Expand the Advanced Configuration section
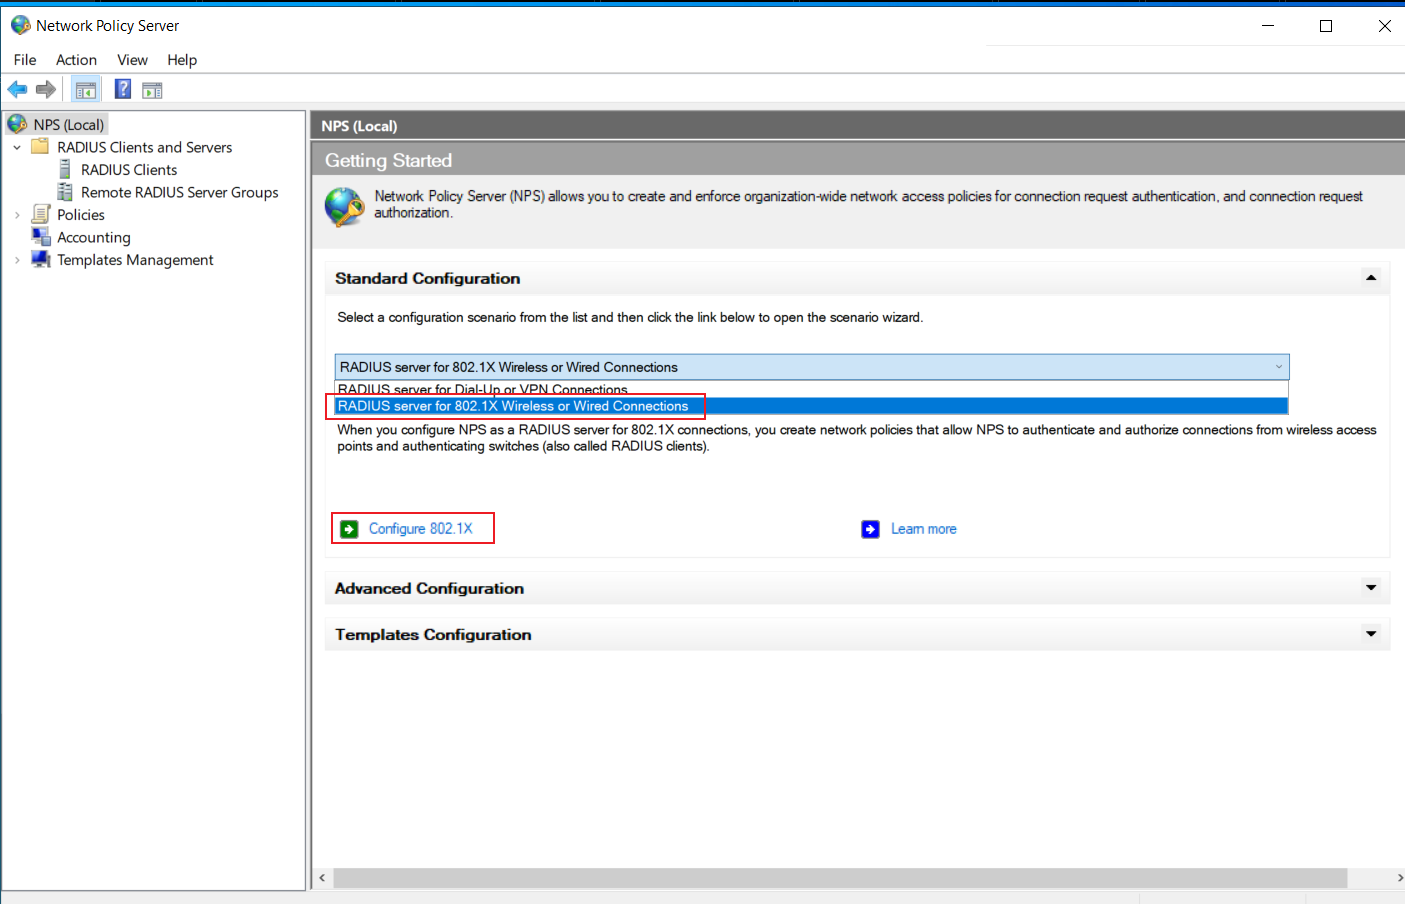Viewport: 1405px width, 904px height. [x=1371, y=588]
